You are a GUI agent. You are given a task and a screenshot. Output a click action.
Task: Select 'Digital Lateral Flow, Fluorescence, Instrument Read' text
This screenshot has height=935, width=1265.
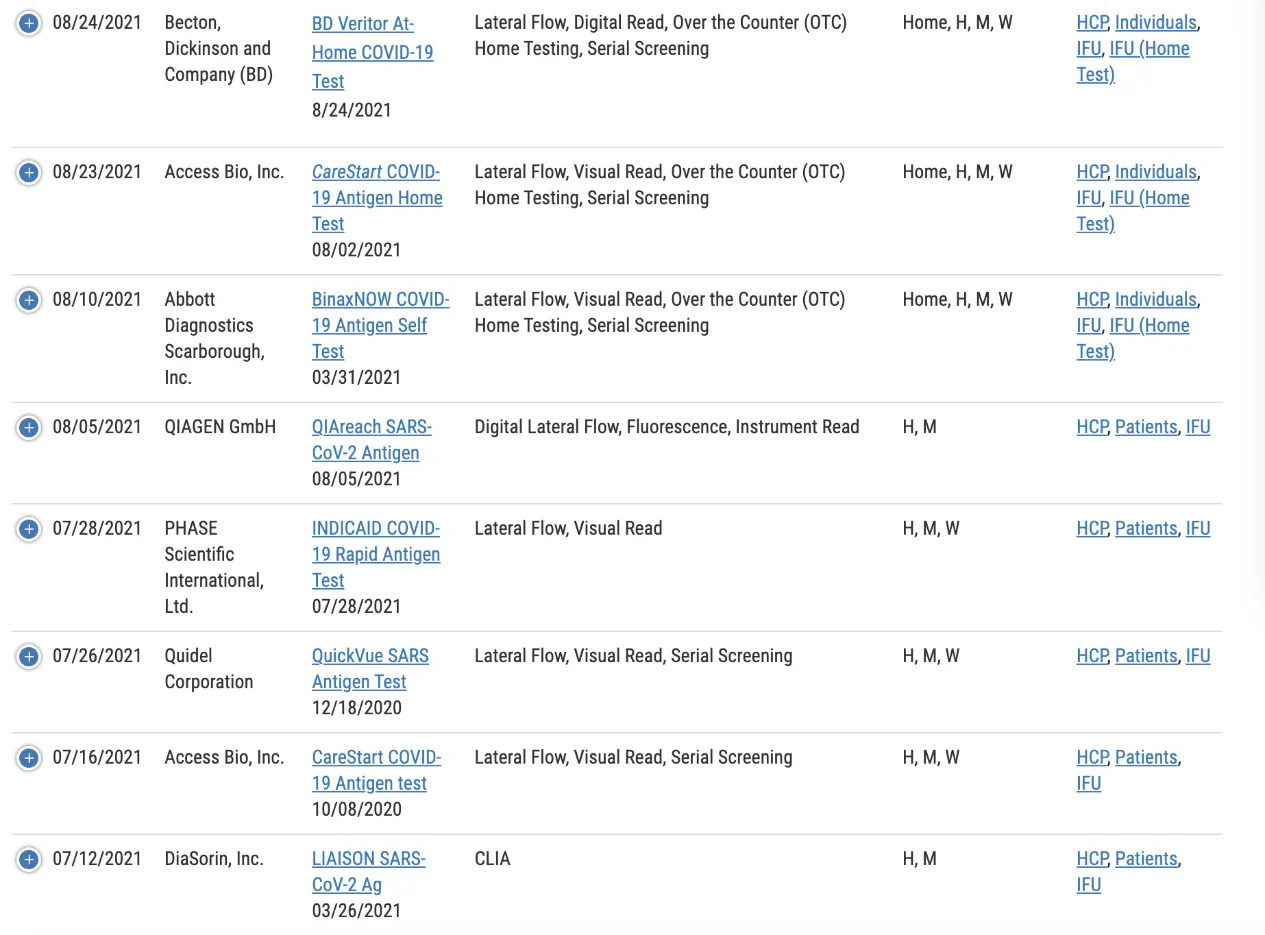[667, 427]
